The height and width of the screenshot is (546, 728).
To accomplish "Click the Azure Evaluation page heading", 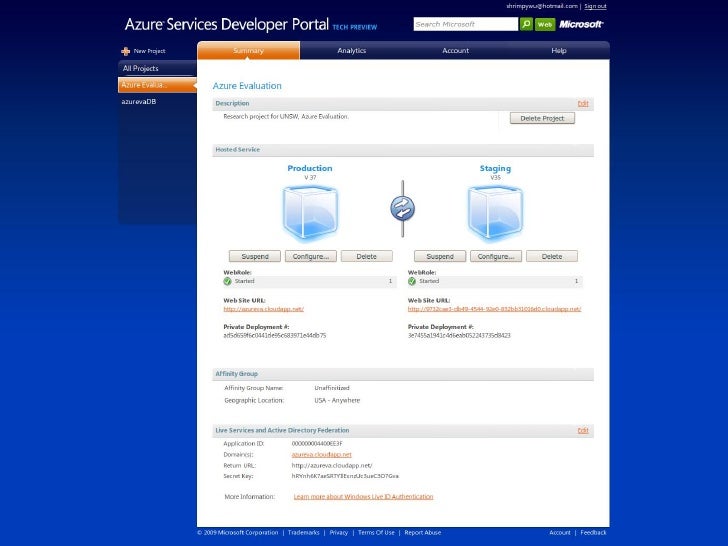I will 247,86.
